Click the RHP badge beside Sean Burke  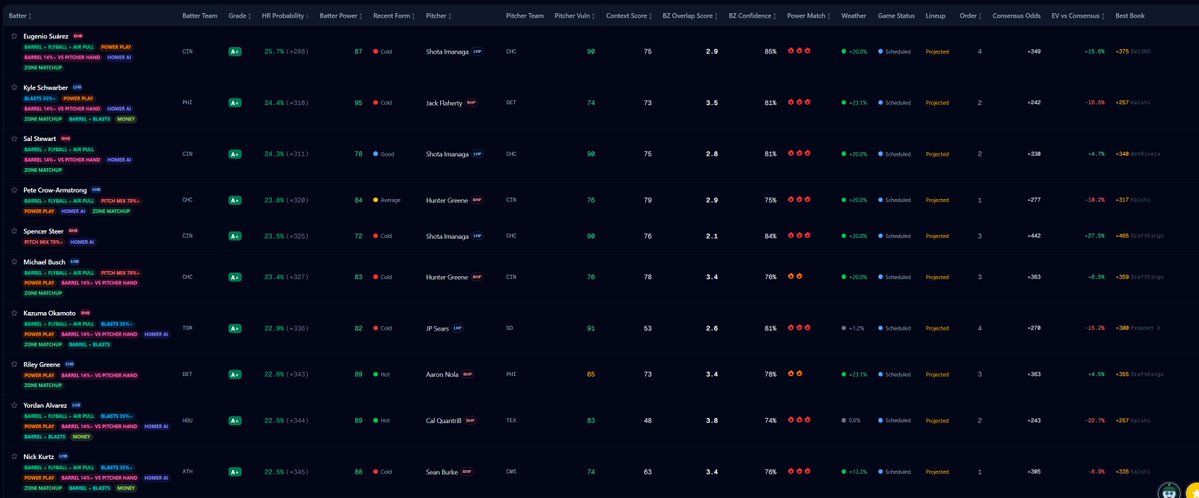[466, 472]
